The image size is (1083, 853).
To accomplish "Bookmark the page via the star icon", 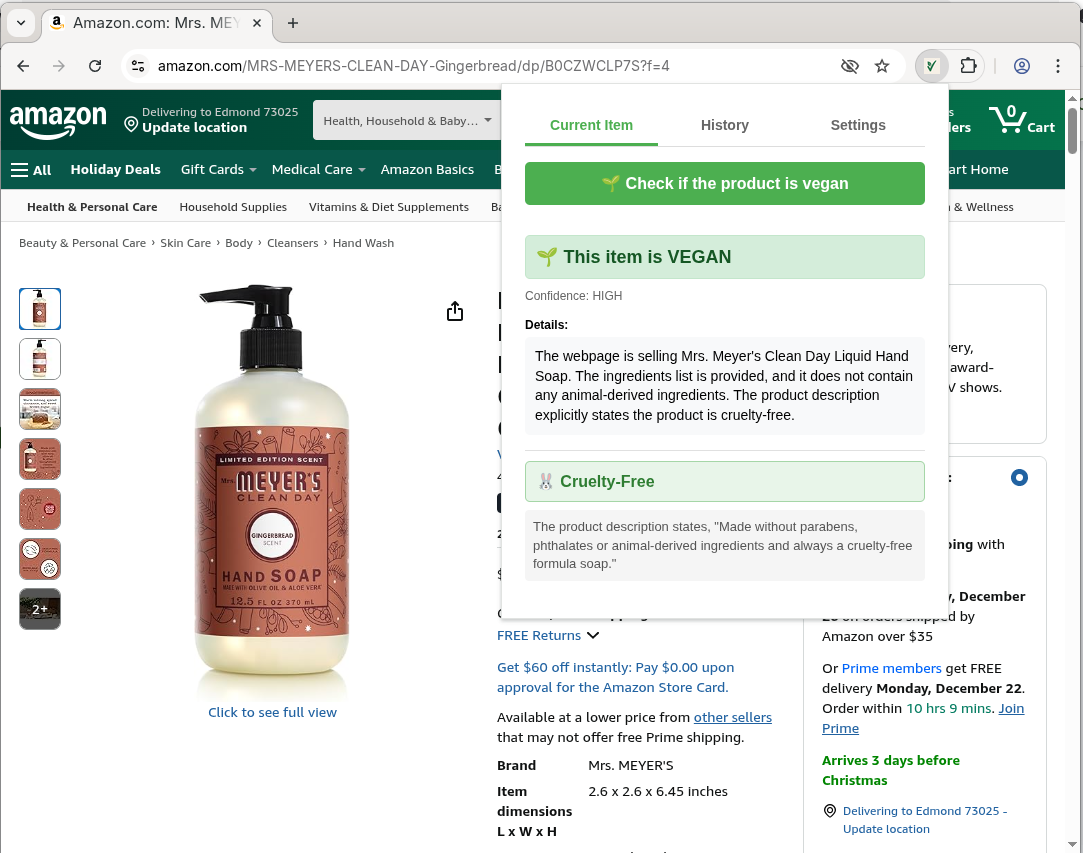I will tap(882, 66).
